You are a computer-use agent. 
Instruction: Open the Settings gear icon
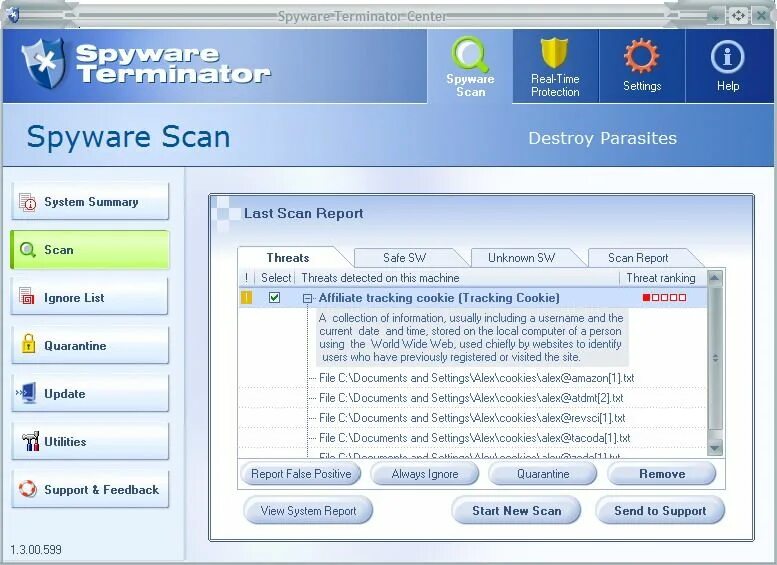point(642,55)
